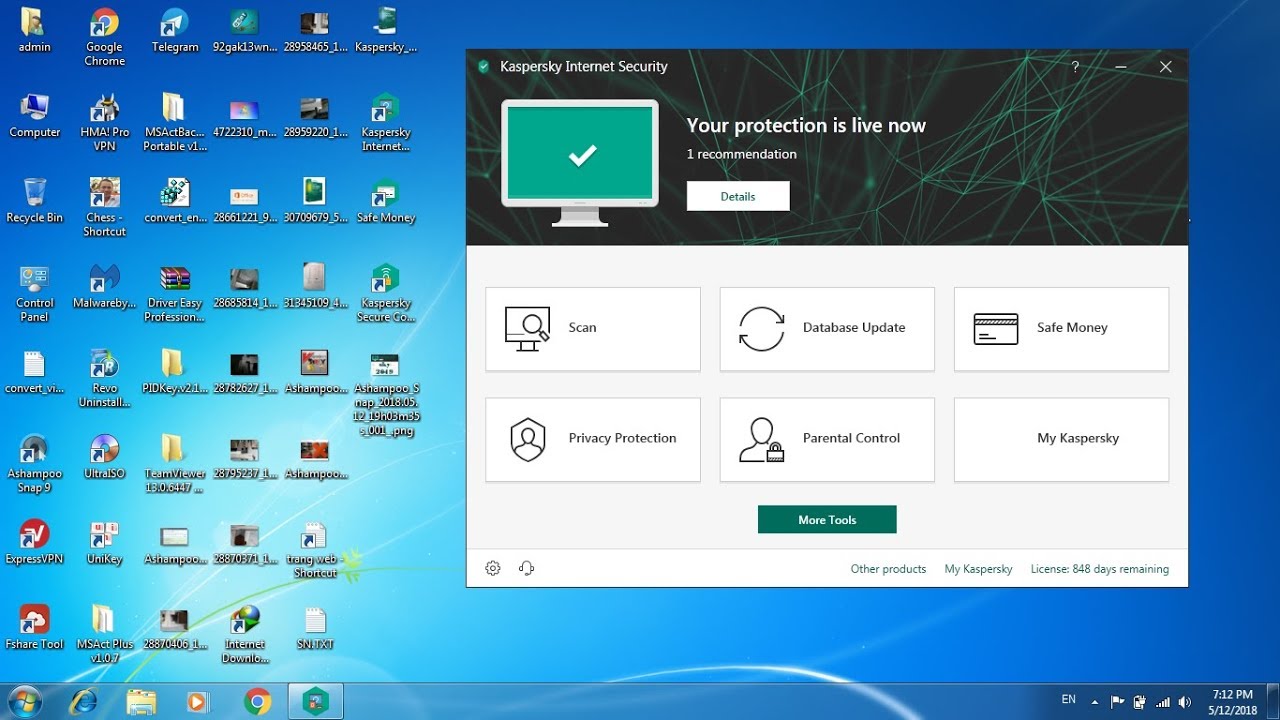This screenshot has height=720, width=1280.
Task: Open the Windows Start menu
Action: click(x=25, y=701)
